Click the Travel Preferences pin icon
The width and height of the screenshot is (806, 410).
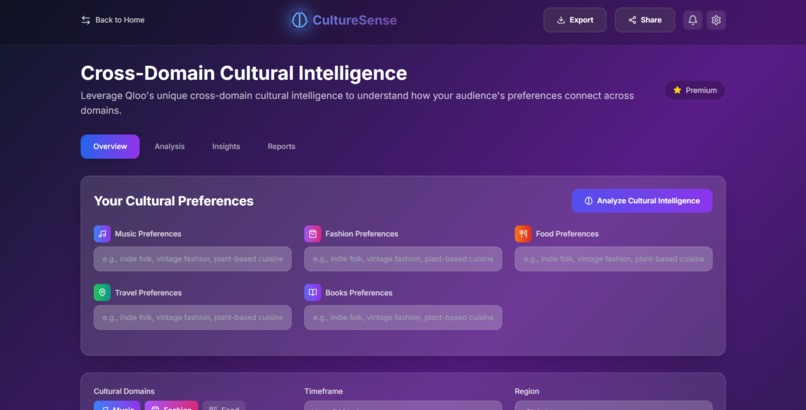click(x=102, y=292)
